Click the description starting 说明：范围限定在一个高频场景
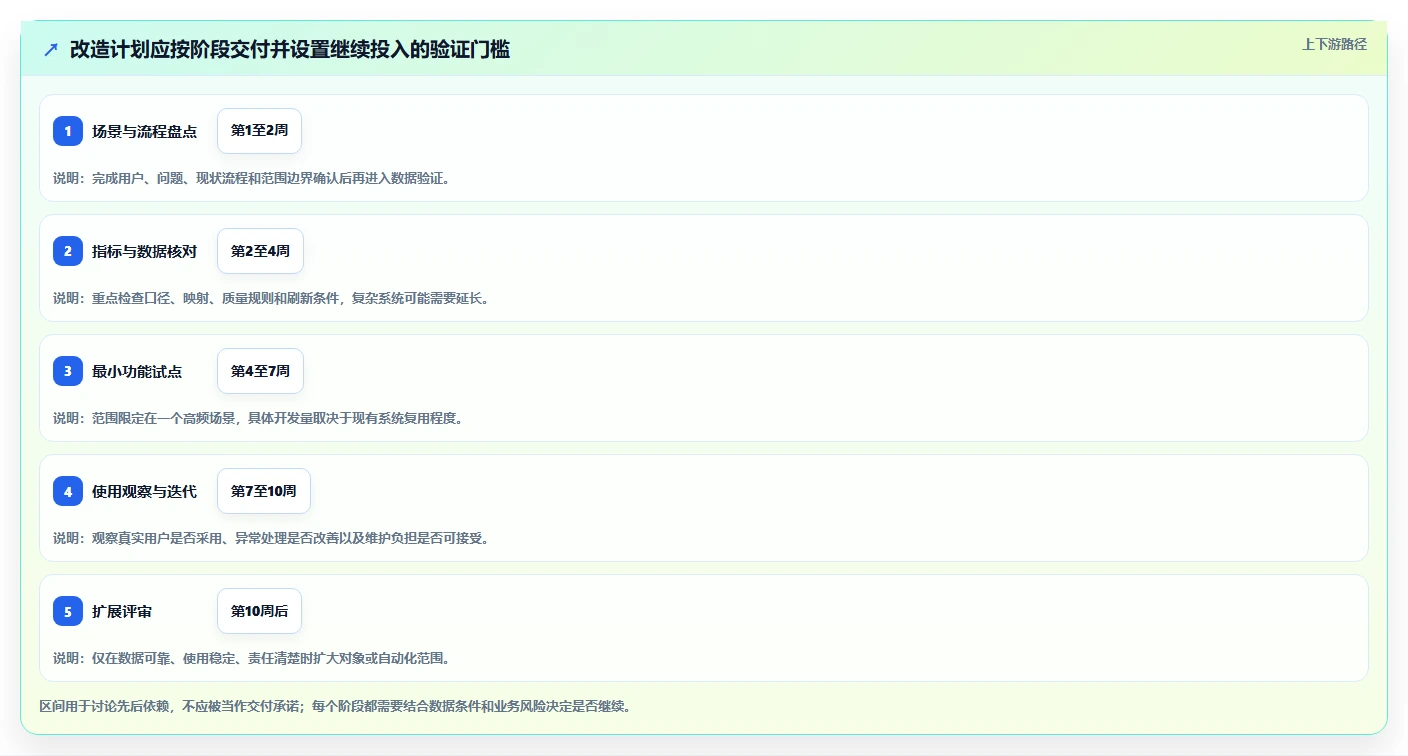This screenshot has height=756, width=1408. coord(259,418)
